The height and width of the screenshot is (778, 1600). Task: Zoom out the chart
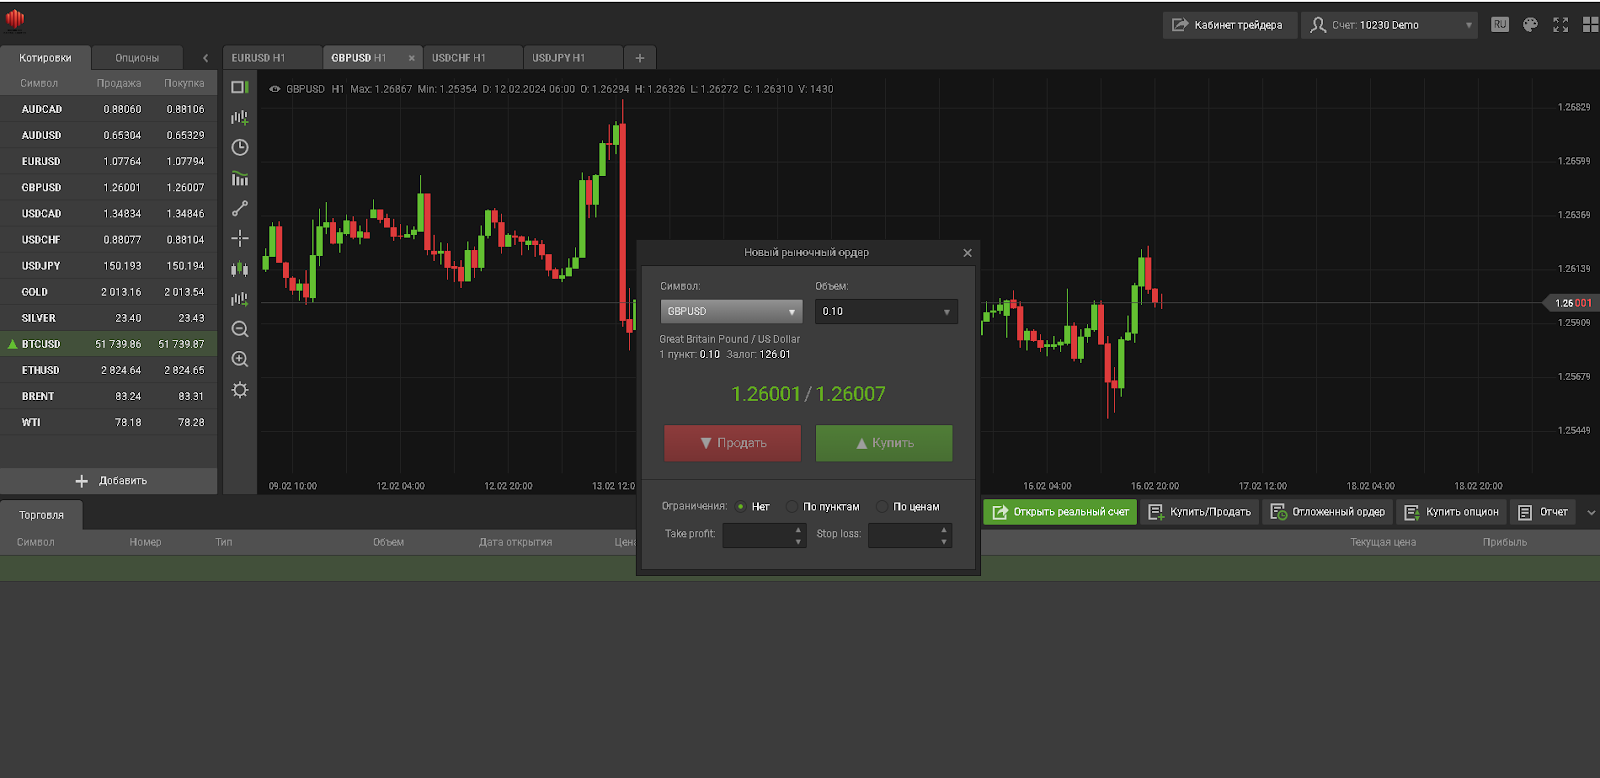[240, 329]
